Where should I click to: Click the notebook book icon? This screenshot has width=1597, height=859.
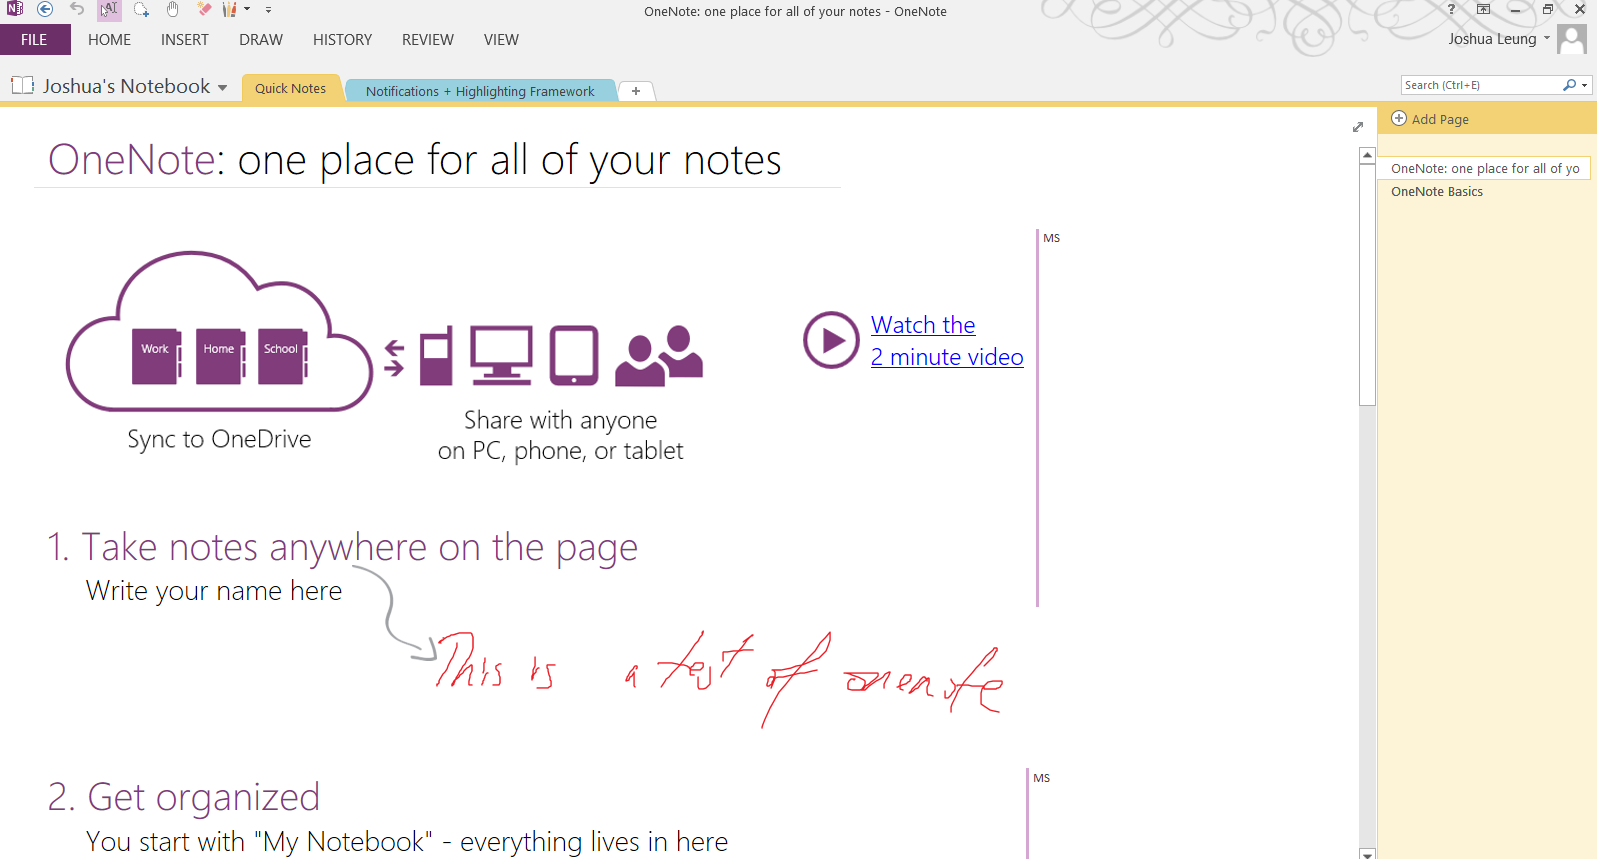click(x=22, y=86)
